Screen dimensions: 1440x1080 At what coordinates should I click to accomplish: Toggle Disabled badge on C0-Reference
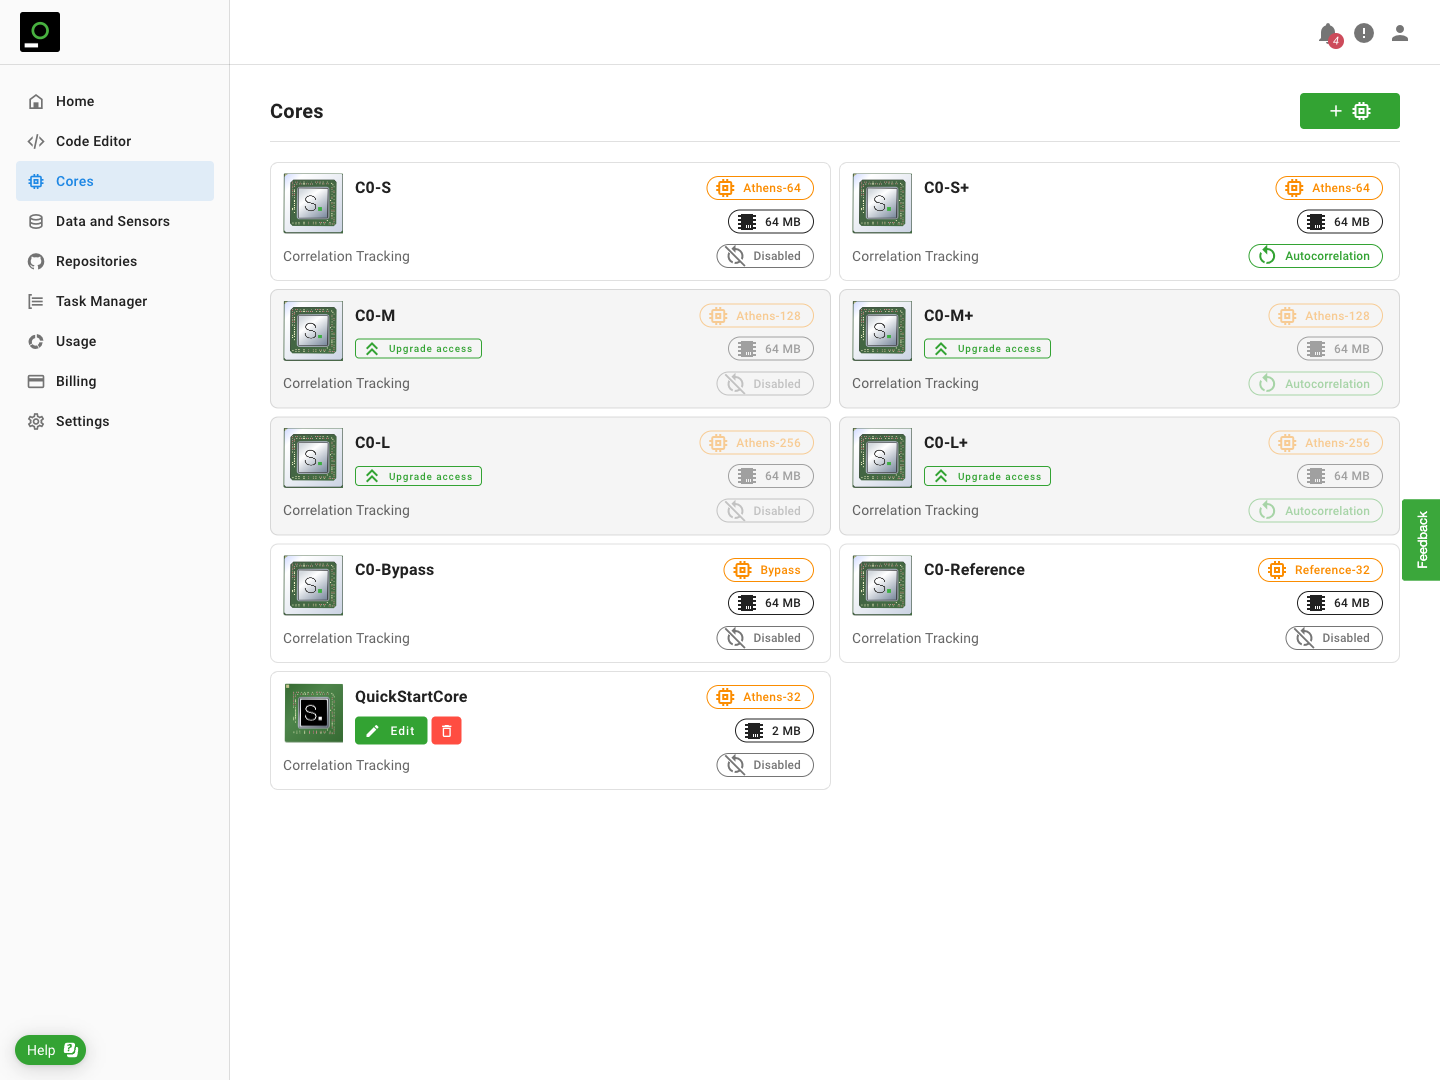coord(1334,638)
